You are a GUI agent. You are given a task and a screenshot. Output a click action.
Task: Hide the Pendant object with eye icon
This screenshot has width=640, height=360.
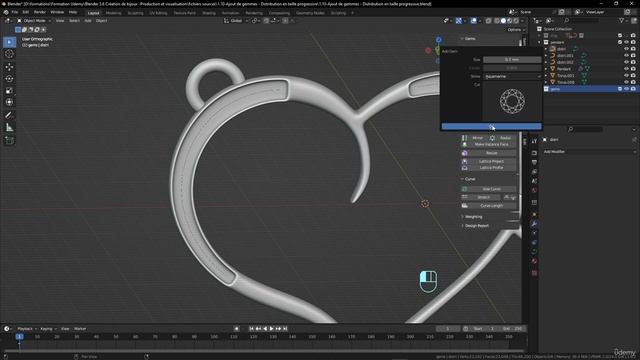(627, 69)
